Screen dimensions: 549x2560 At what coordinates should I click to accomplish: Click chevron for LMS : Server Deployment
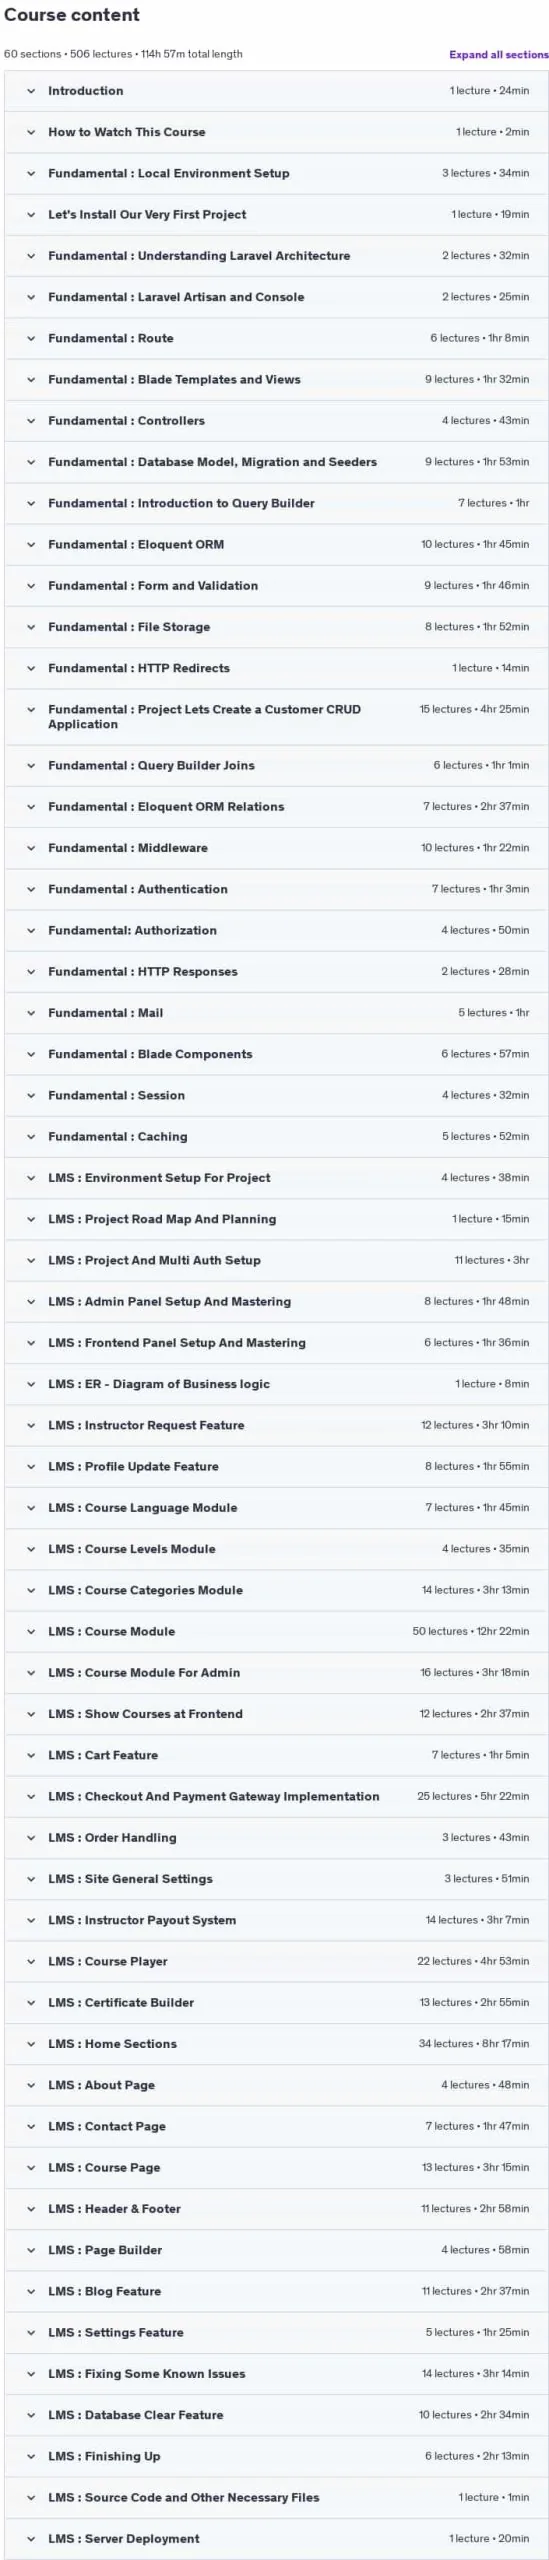[31, 2538]
